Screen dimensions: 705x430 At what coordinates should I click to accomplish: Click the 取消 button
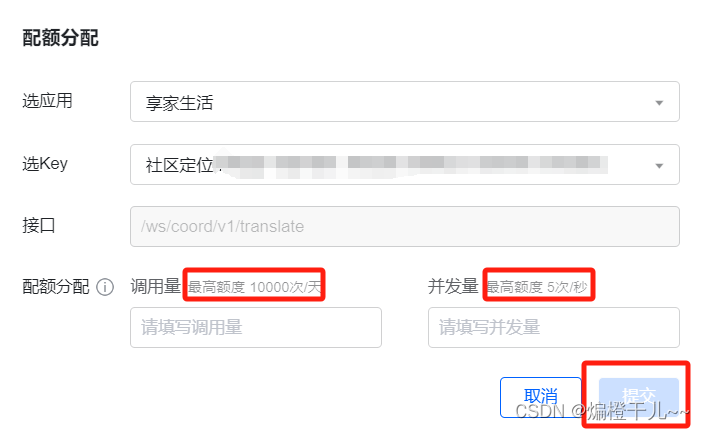(x=540, y=397)
